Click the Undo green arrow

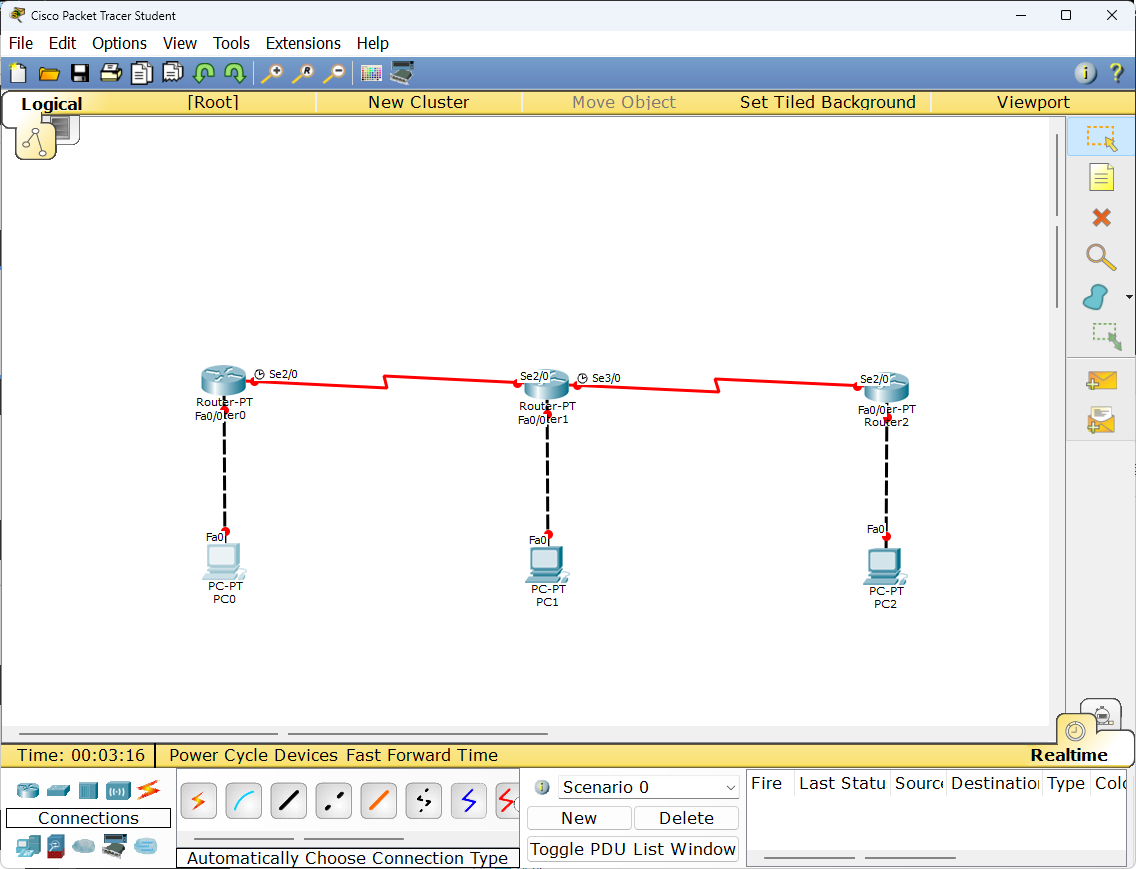204,73
